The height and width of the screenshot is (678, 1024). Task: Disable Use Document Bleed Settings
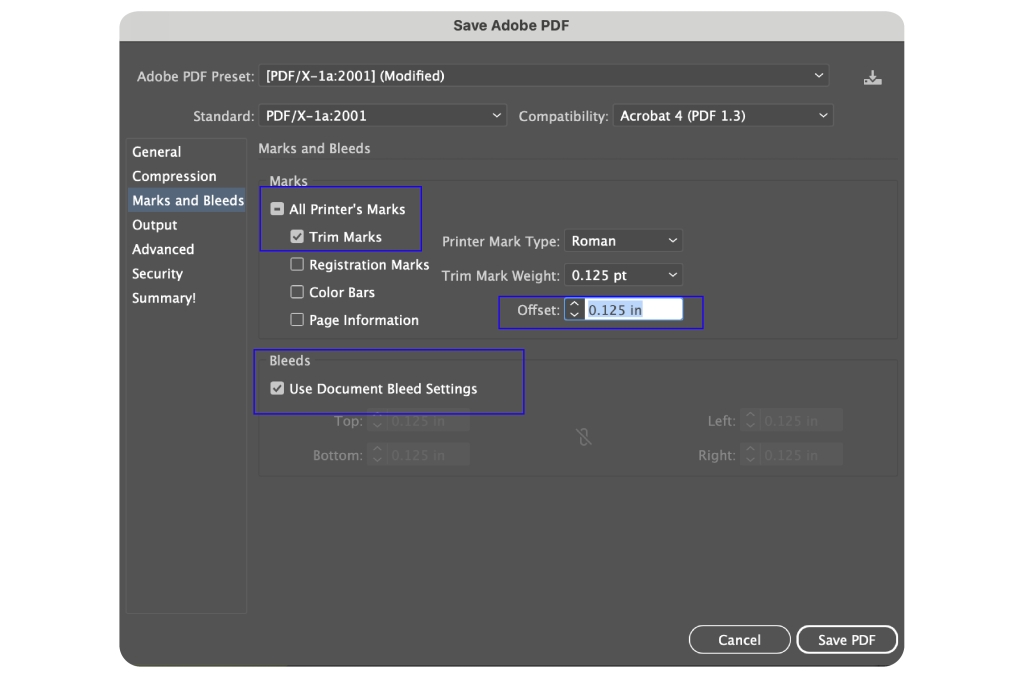tap(277, 389)
